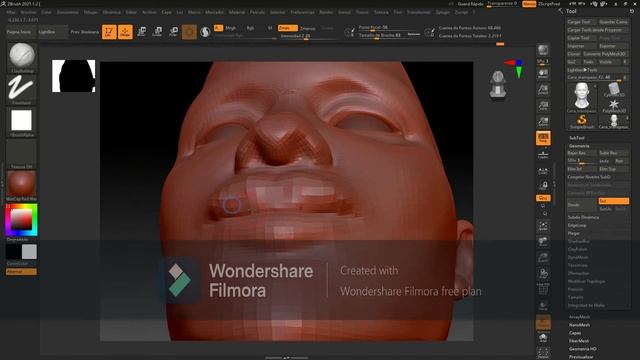Screen dimensions: 640x360
Task: Select the Mover transform tool icon
Action: coord(142,31)
